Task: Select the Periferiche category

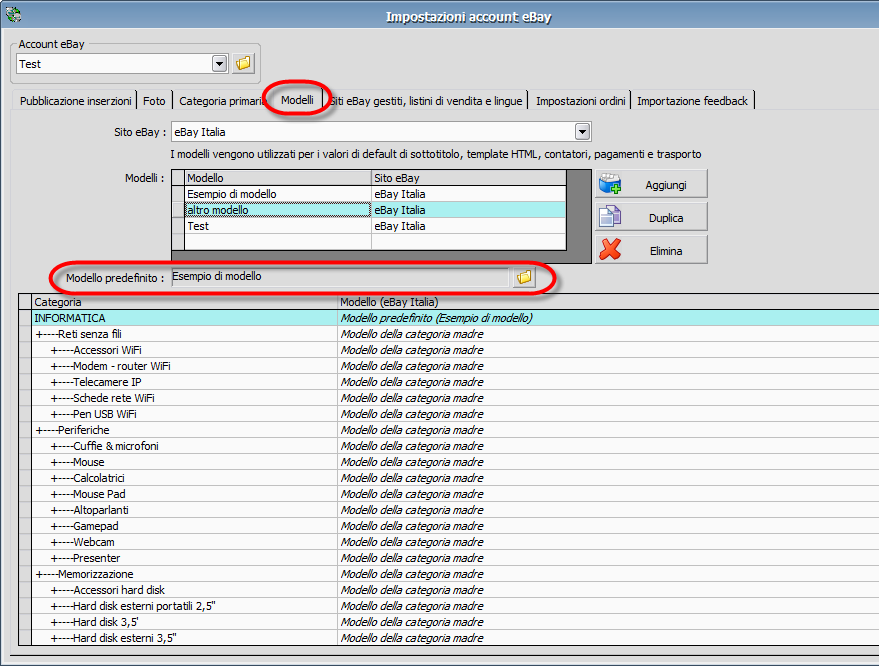Action: click(x=184, y=430)
